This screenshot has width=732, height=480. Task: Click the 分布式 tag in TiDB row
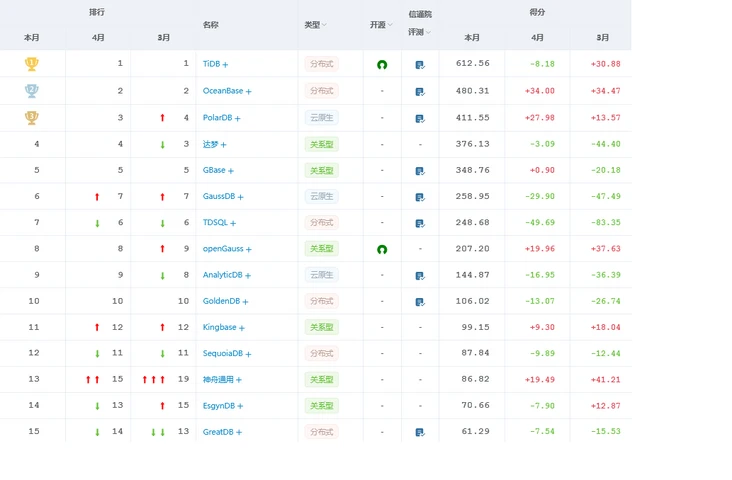tap(322, 64)
